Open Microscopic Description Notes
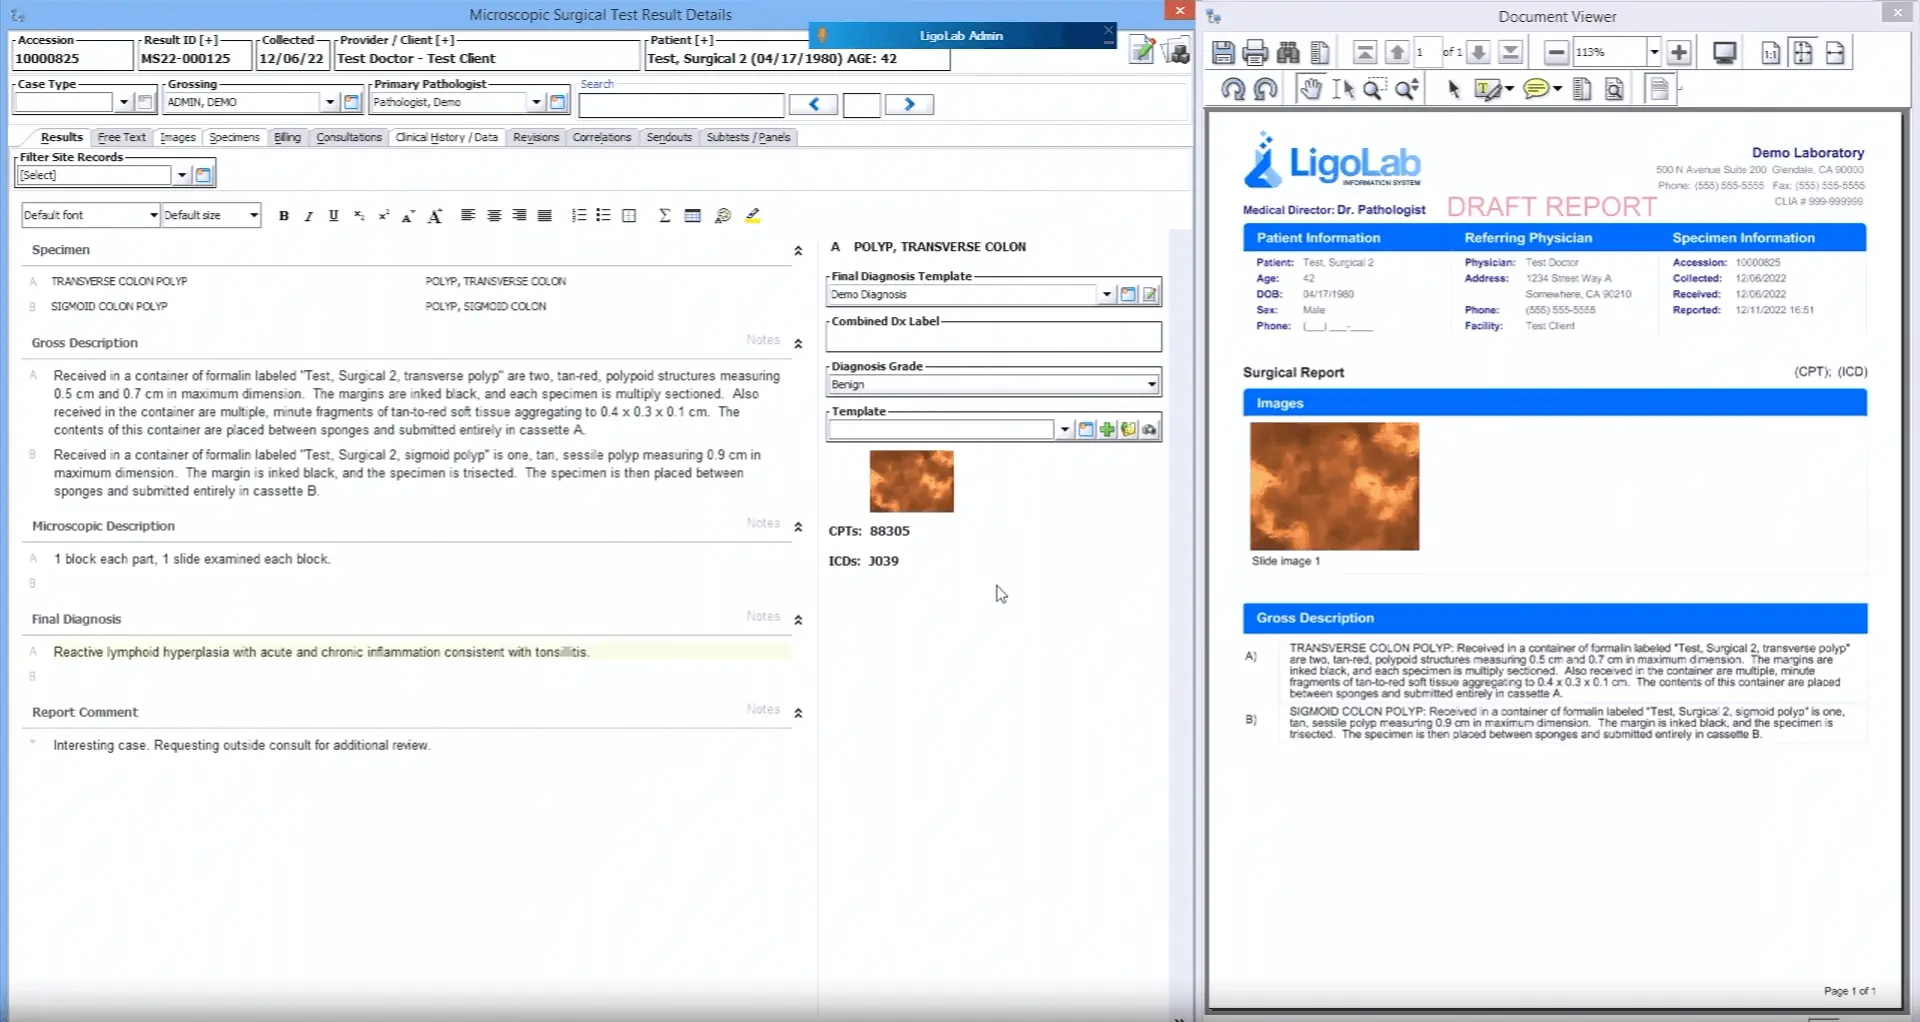 pos(763,523)
